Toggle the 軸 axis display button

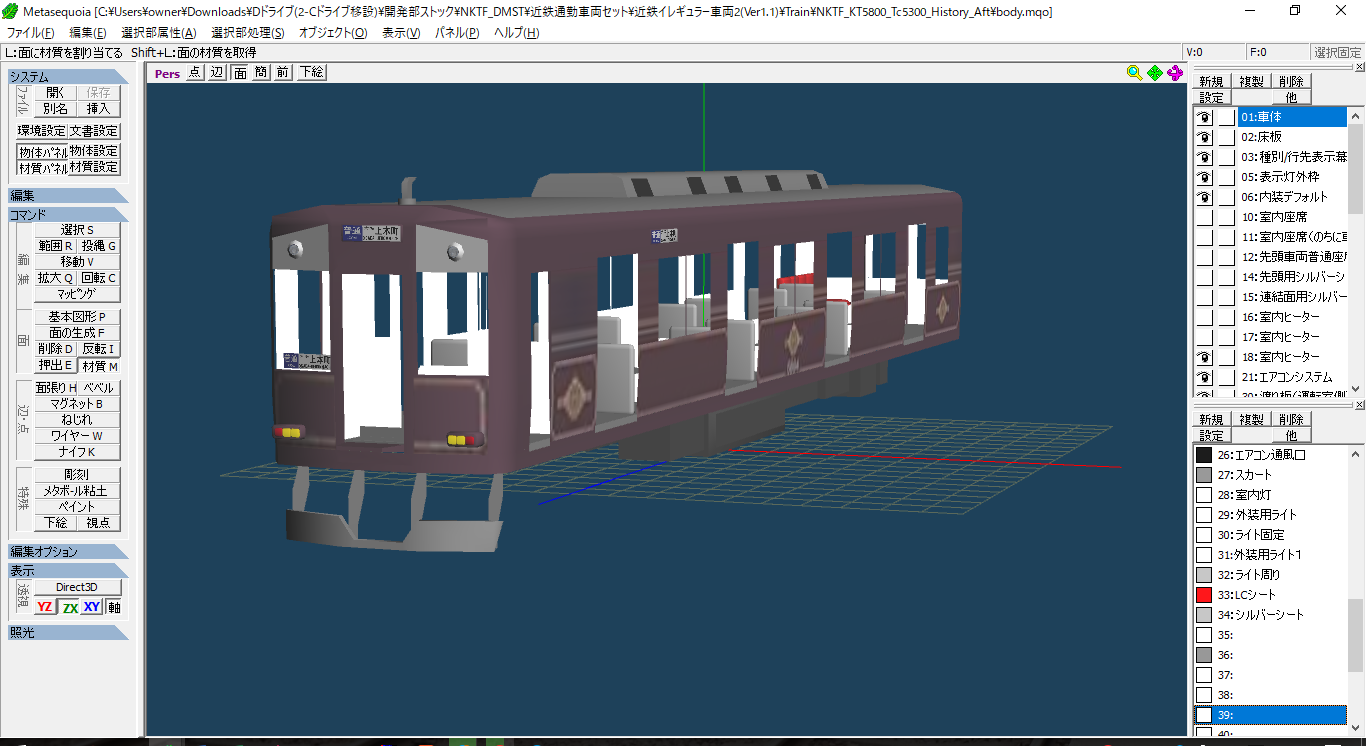coord(114,607)
